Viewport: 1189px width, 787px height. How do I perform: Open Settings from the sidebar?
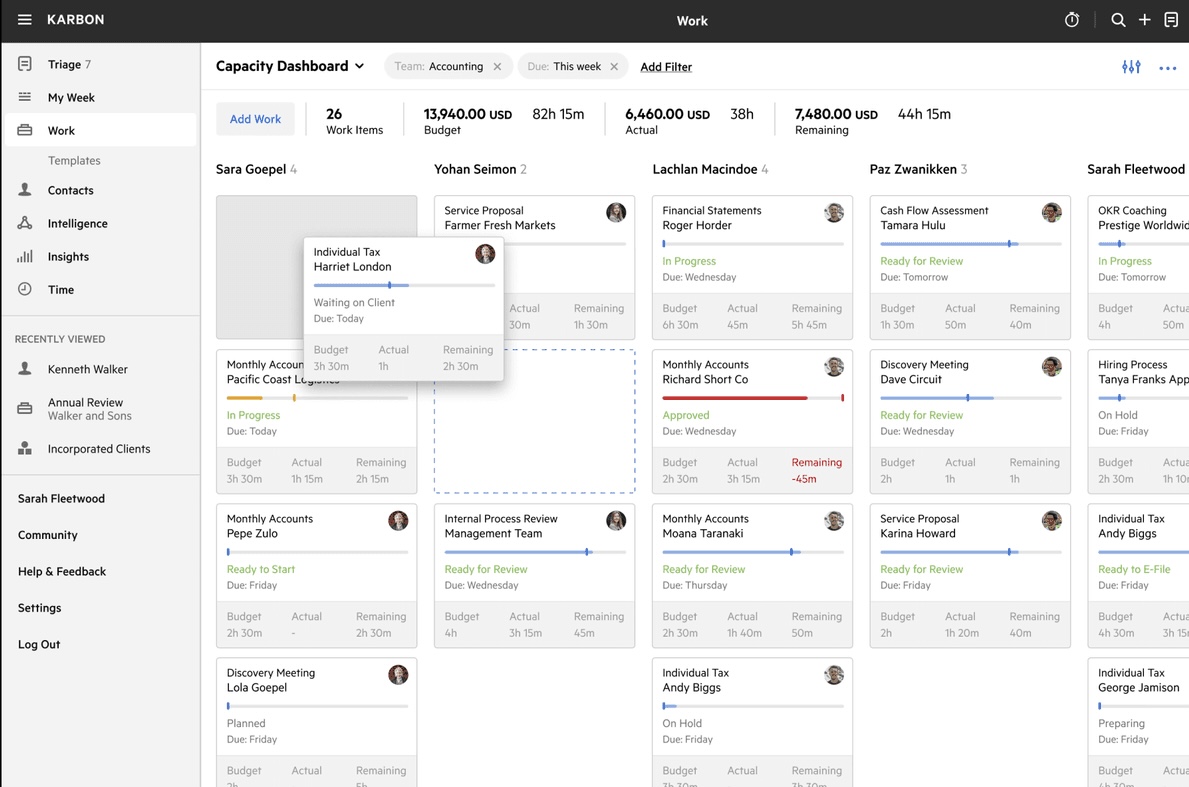tap(39, 608)
